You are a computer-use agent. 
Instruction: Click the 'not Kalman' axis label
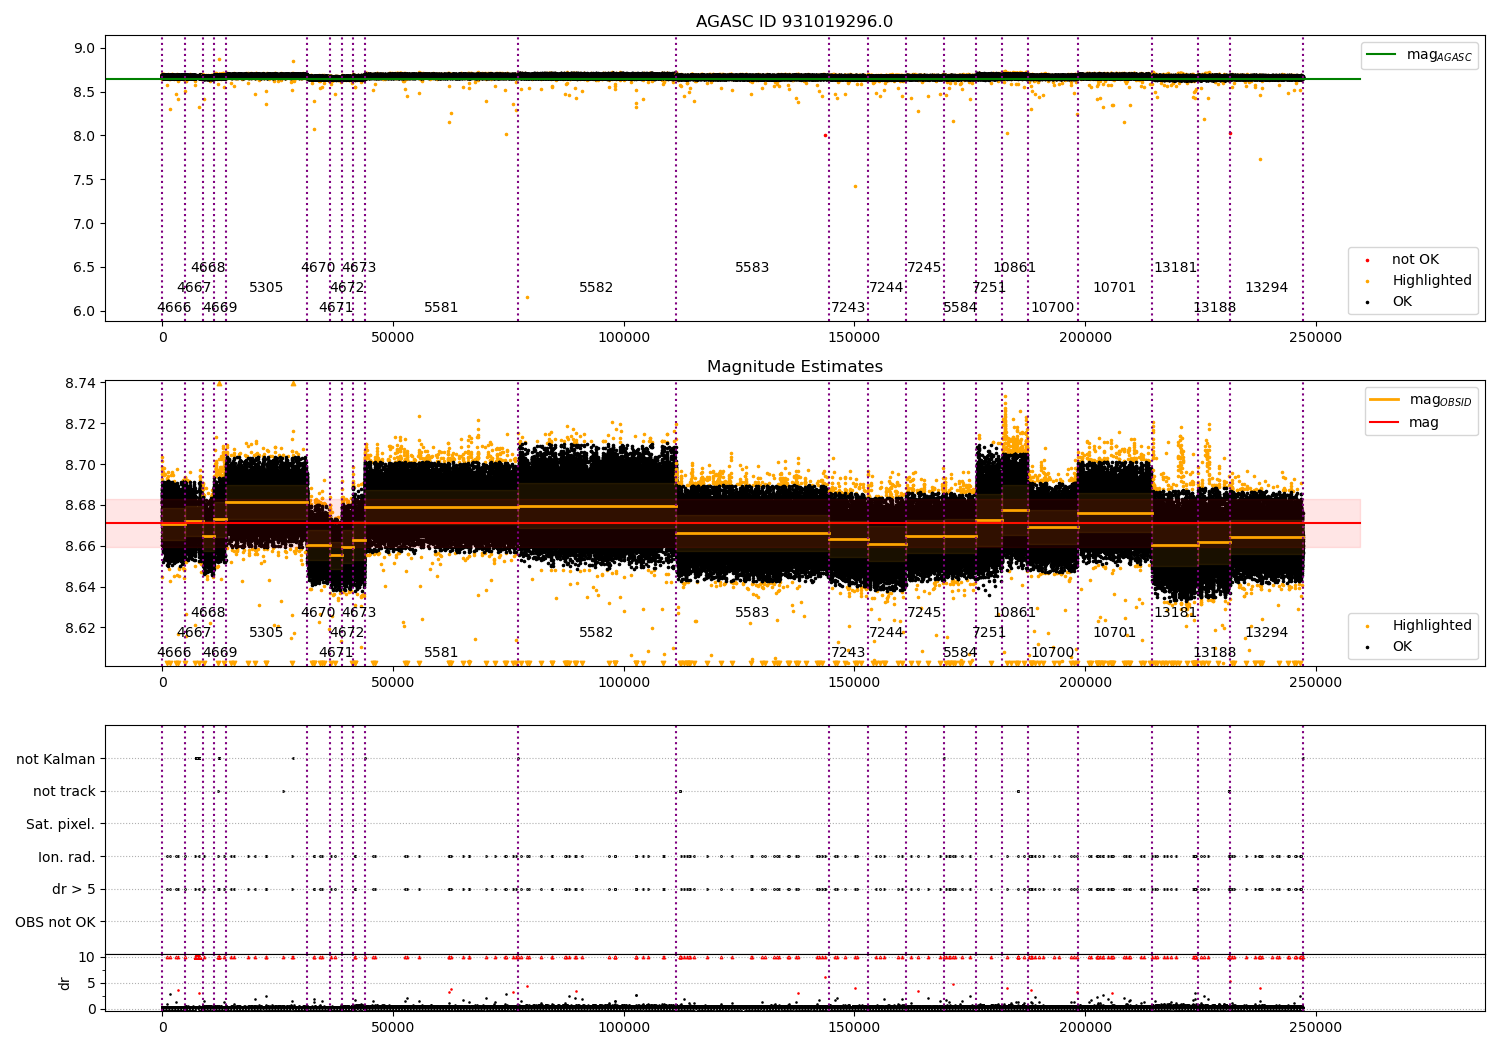56,759
